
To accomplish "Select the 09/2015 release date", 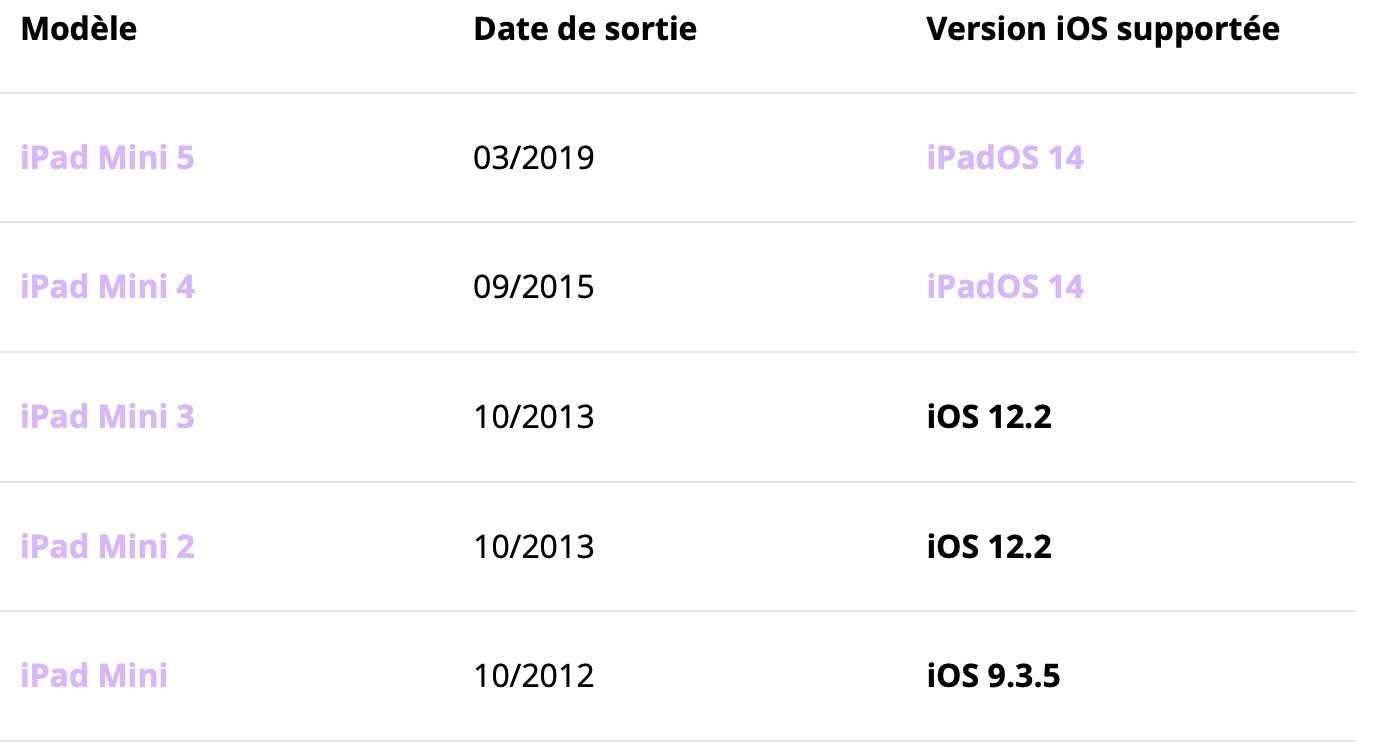I will click(533, 288).
